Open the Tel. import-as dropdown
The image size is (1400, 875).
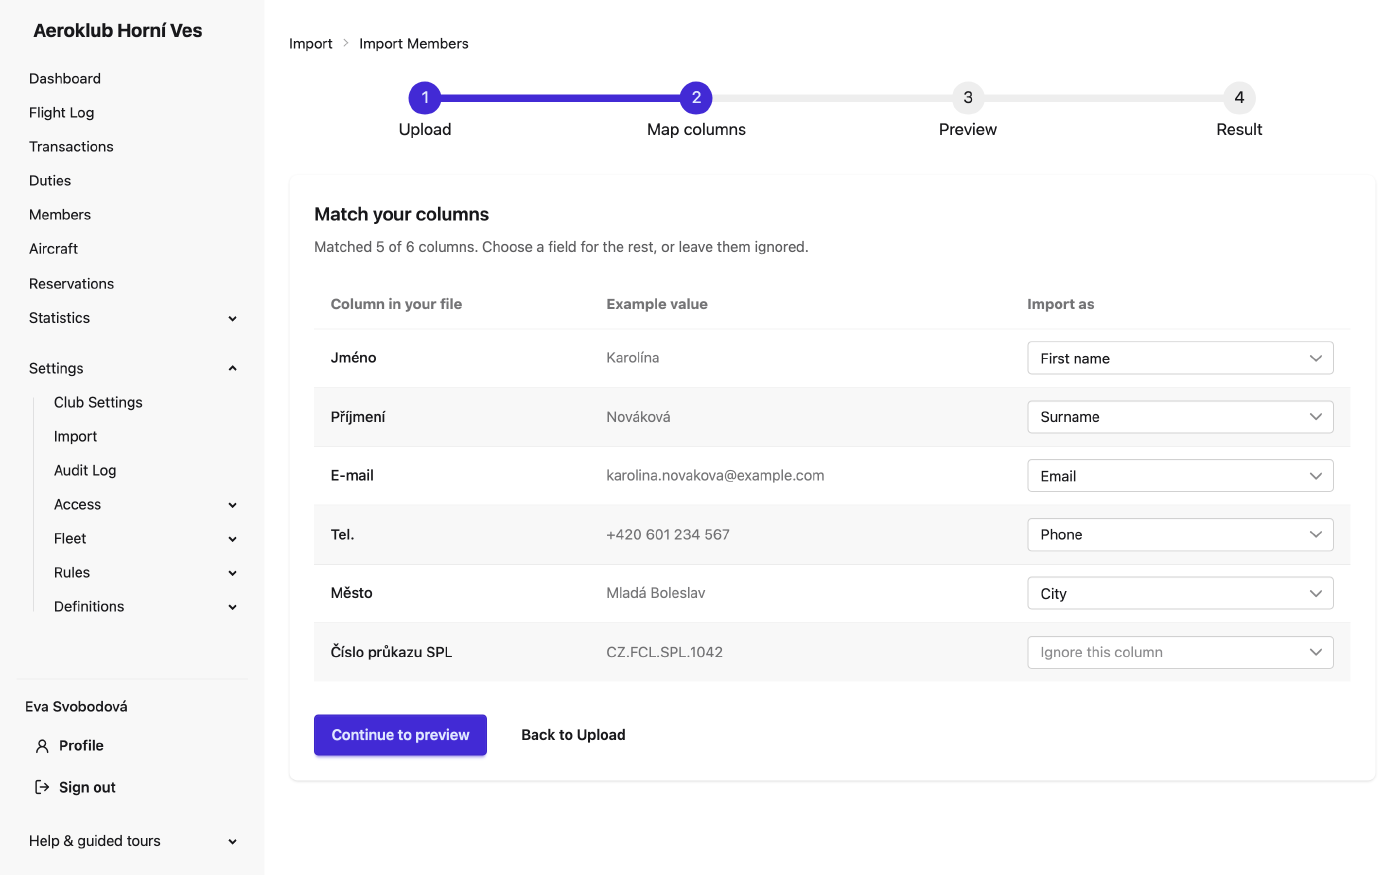pos(1180,535)
